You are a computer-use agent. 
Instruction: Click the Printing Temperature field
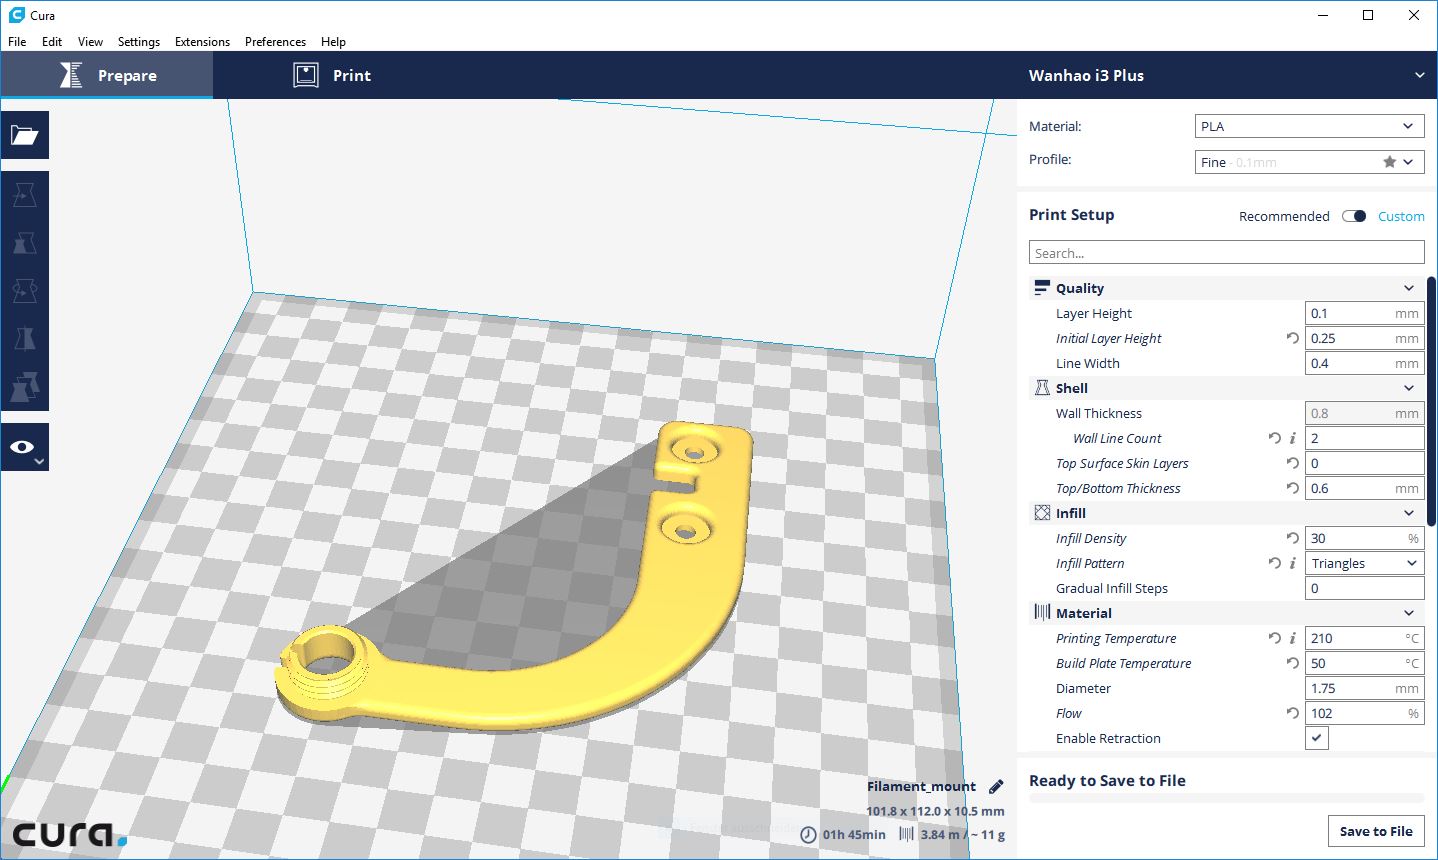1365,638
